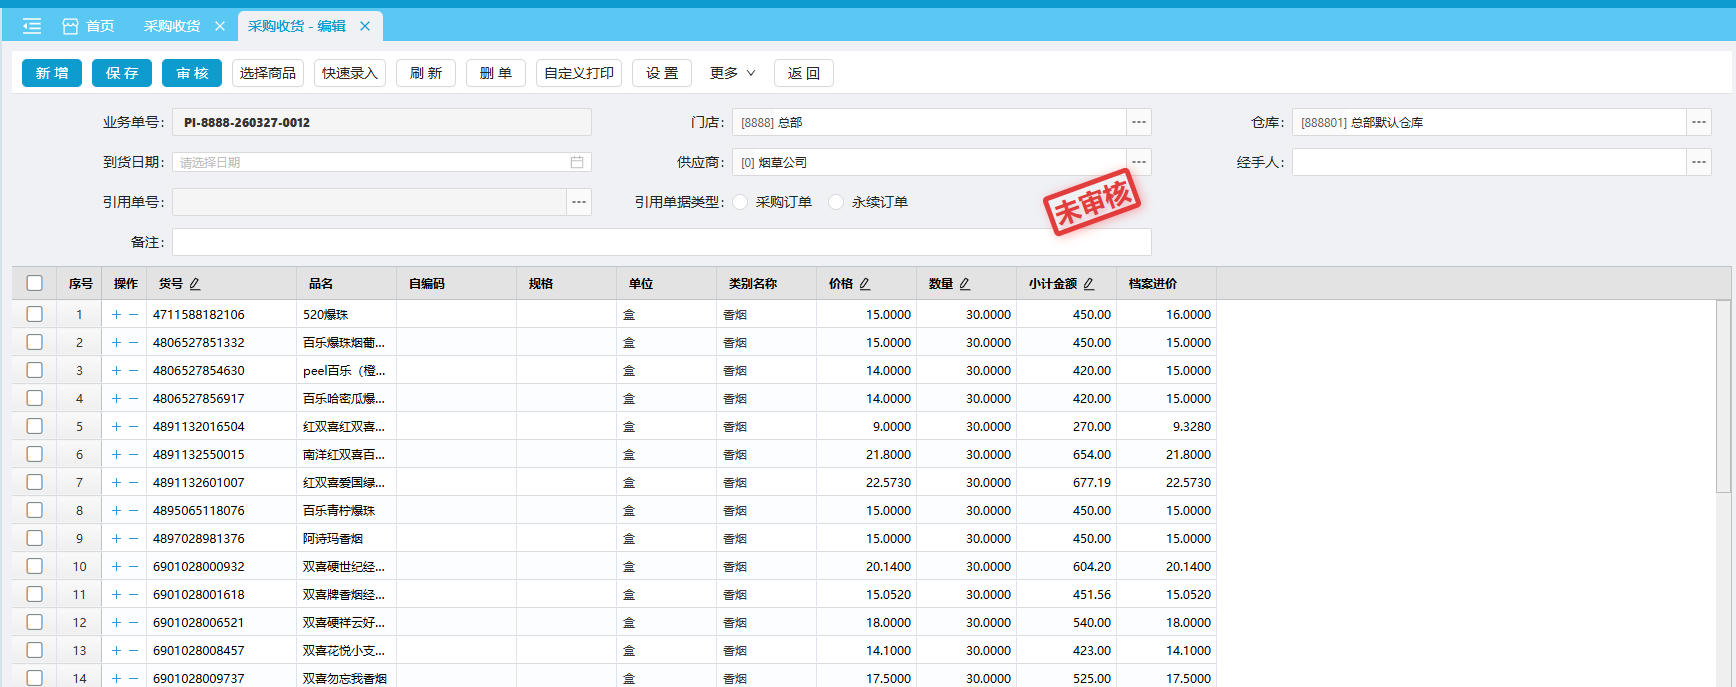Click the edit pencil icon beside 小计金额
Image resolution: width=1736 pixels, height=687 pixels.
coord(1089,284)
